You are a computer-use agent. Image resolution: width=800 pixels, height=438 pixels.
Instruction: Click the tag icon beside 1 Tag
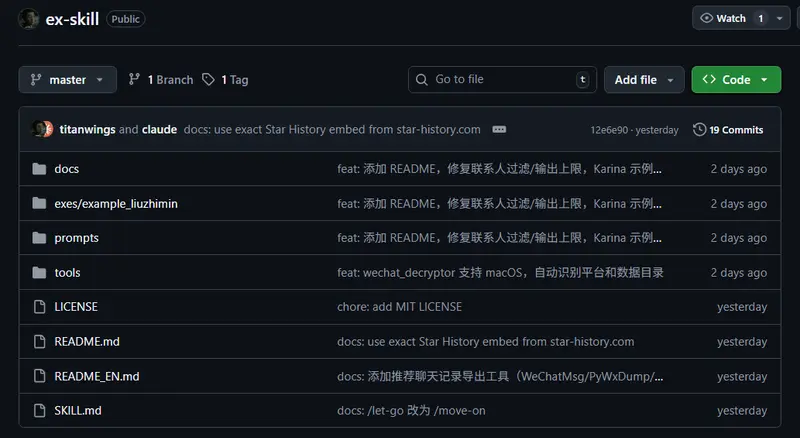coord(208,80)
